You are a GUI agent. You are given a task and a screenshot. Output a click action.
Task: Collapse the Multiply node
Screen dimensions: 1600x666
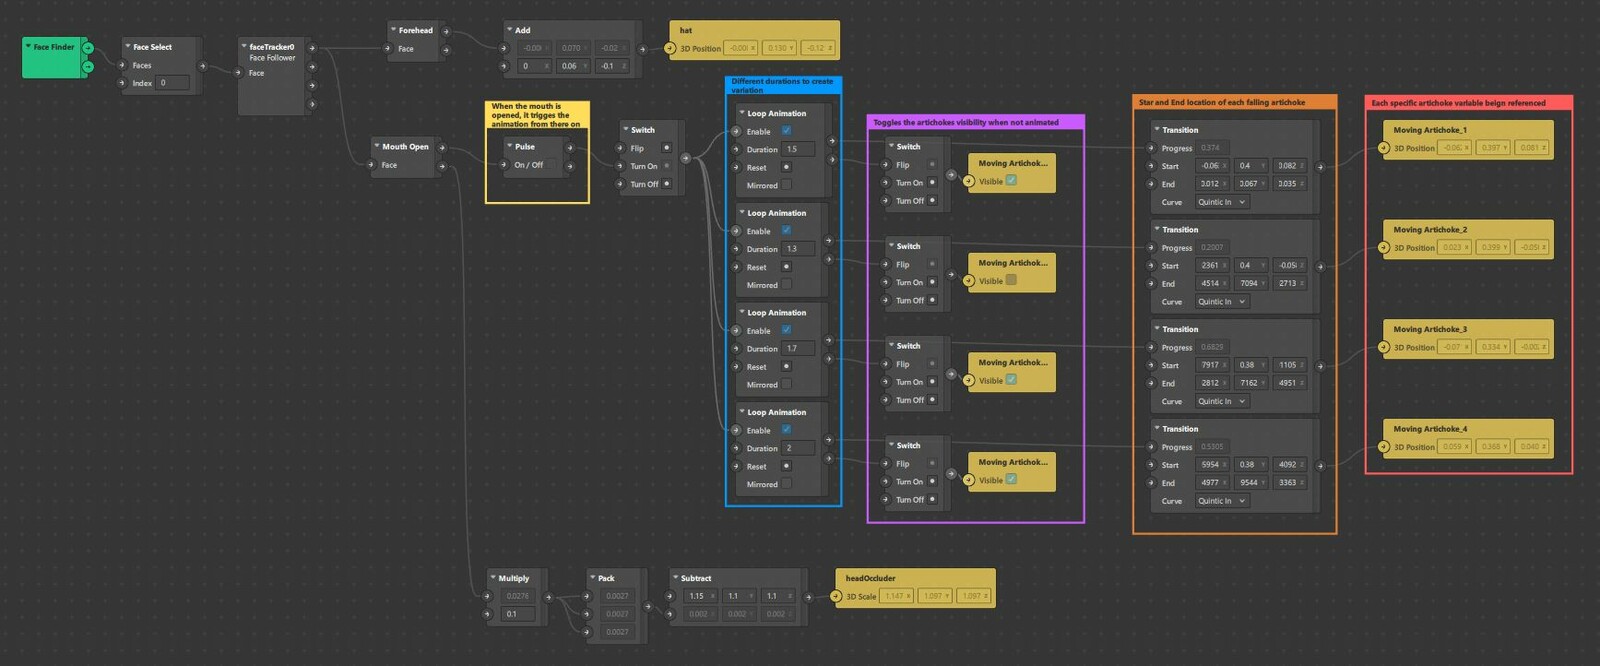tap(493, 578)
